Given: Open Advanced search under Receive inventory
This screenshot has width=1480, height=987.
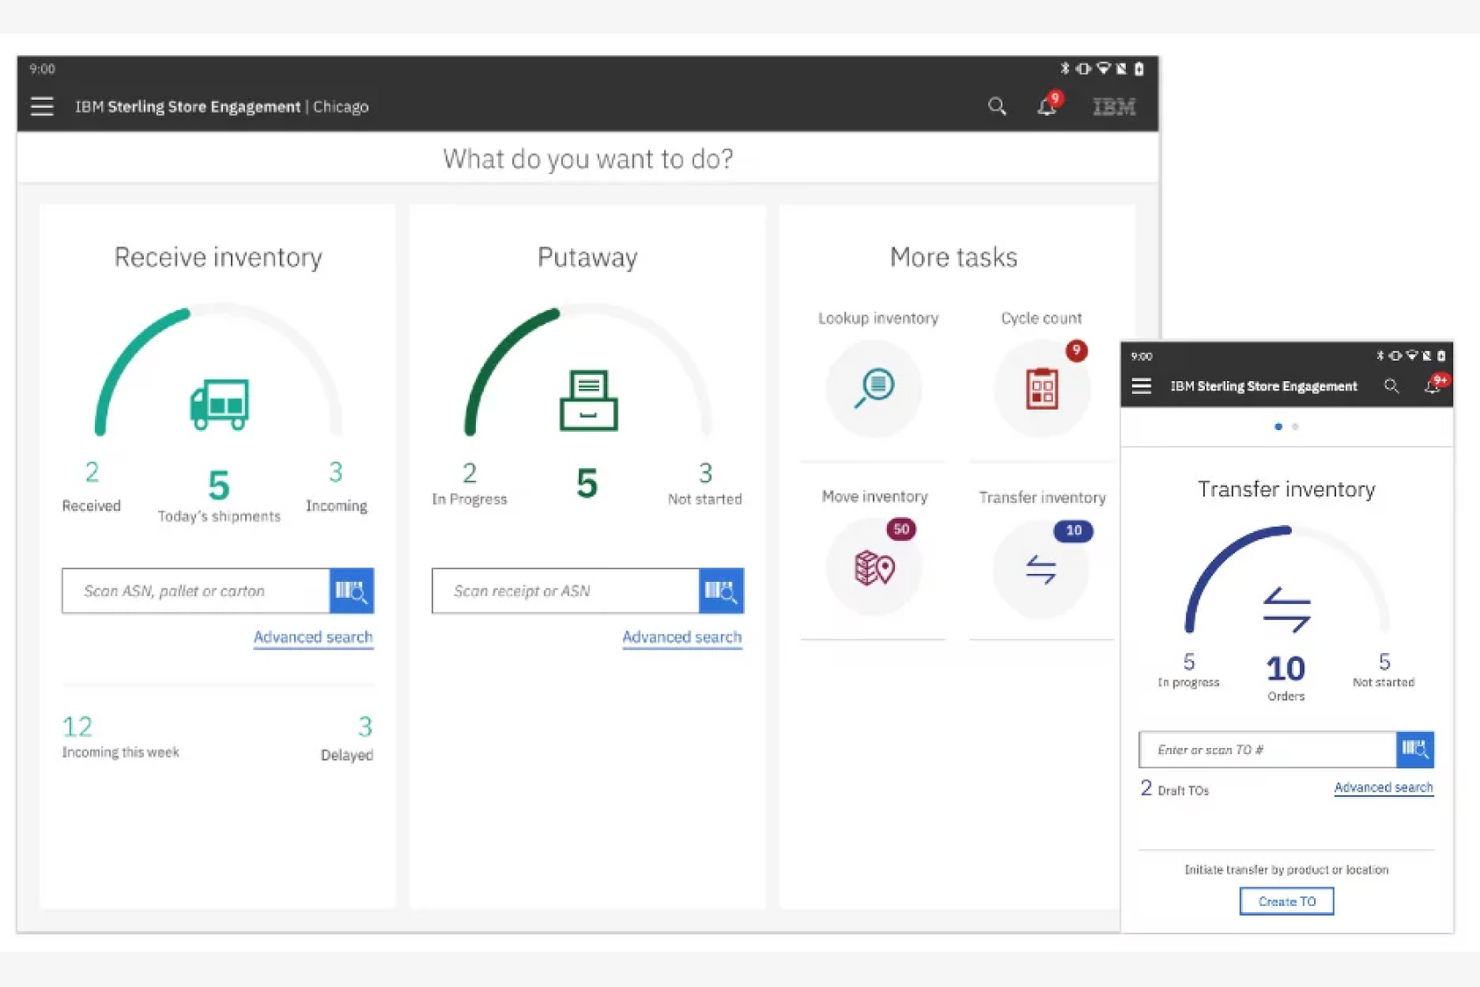Looking at the screenshot, I should [x=313, y=637].
